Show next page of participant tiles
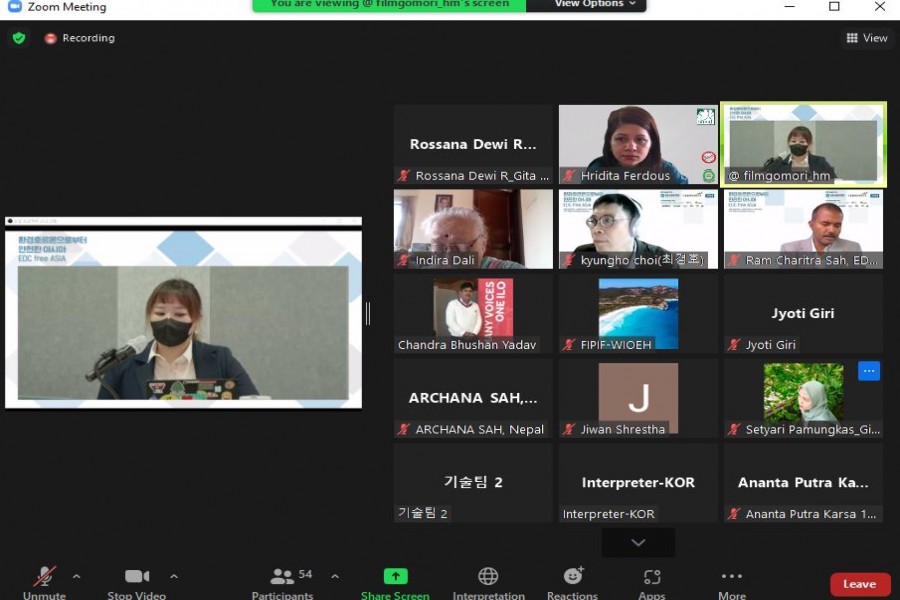This screenshot has height=600, width=900. [638, 542]
